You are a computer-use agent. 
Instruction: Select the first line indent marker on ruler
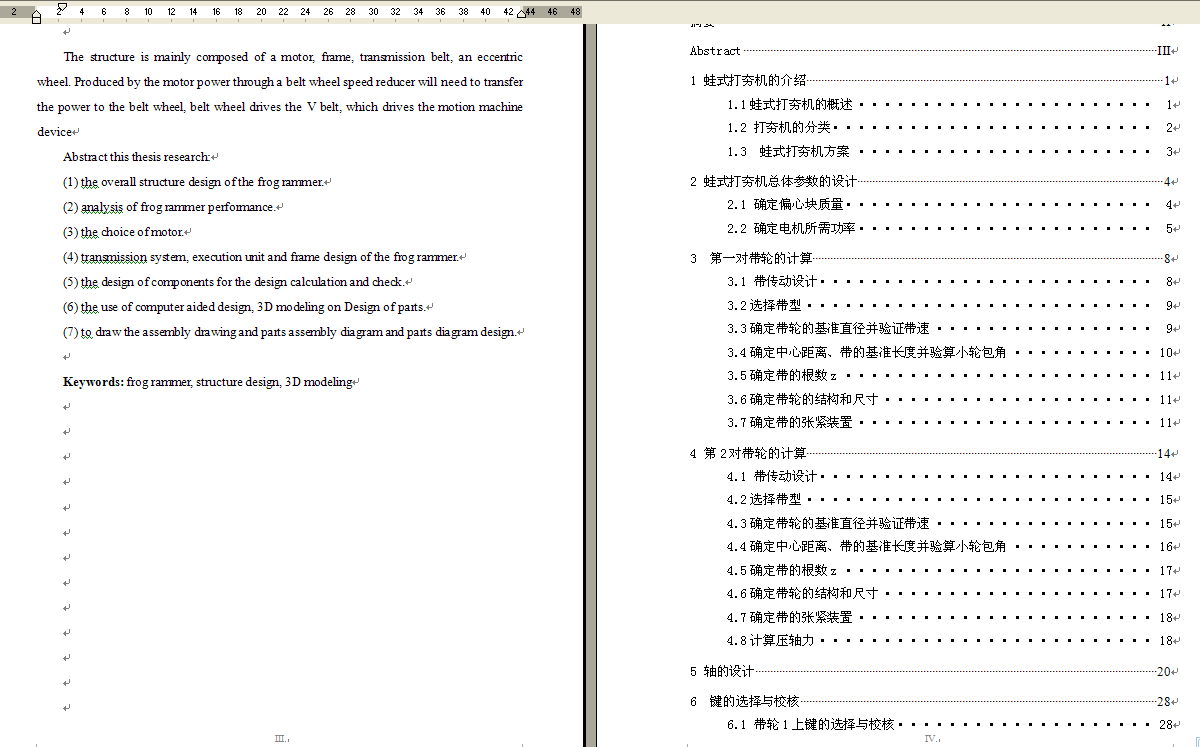(x=62, y=7)
